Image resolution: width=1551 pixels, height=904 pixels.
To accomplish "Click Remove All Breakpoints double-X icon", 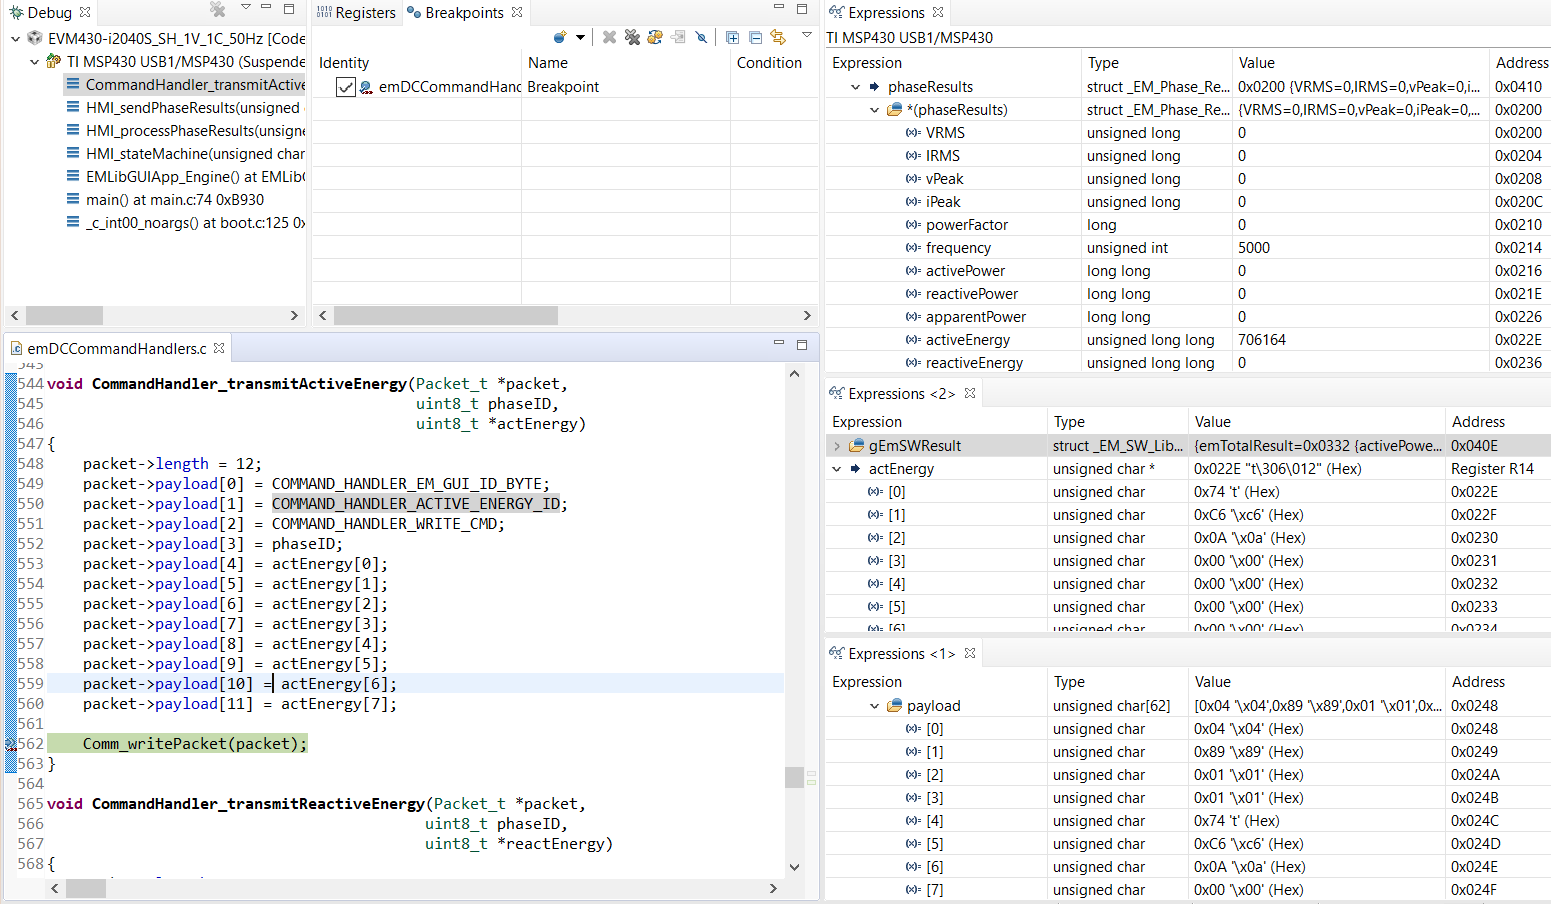I will pyautogui.click(x=632, y=37).
